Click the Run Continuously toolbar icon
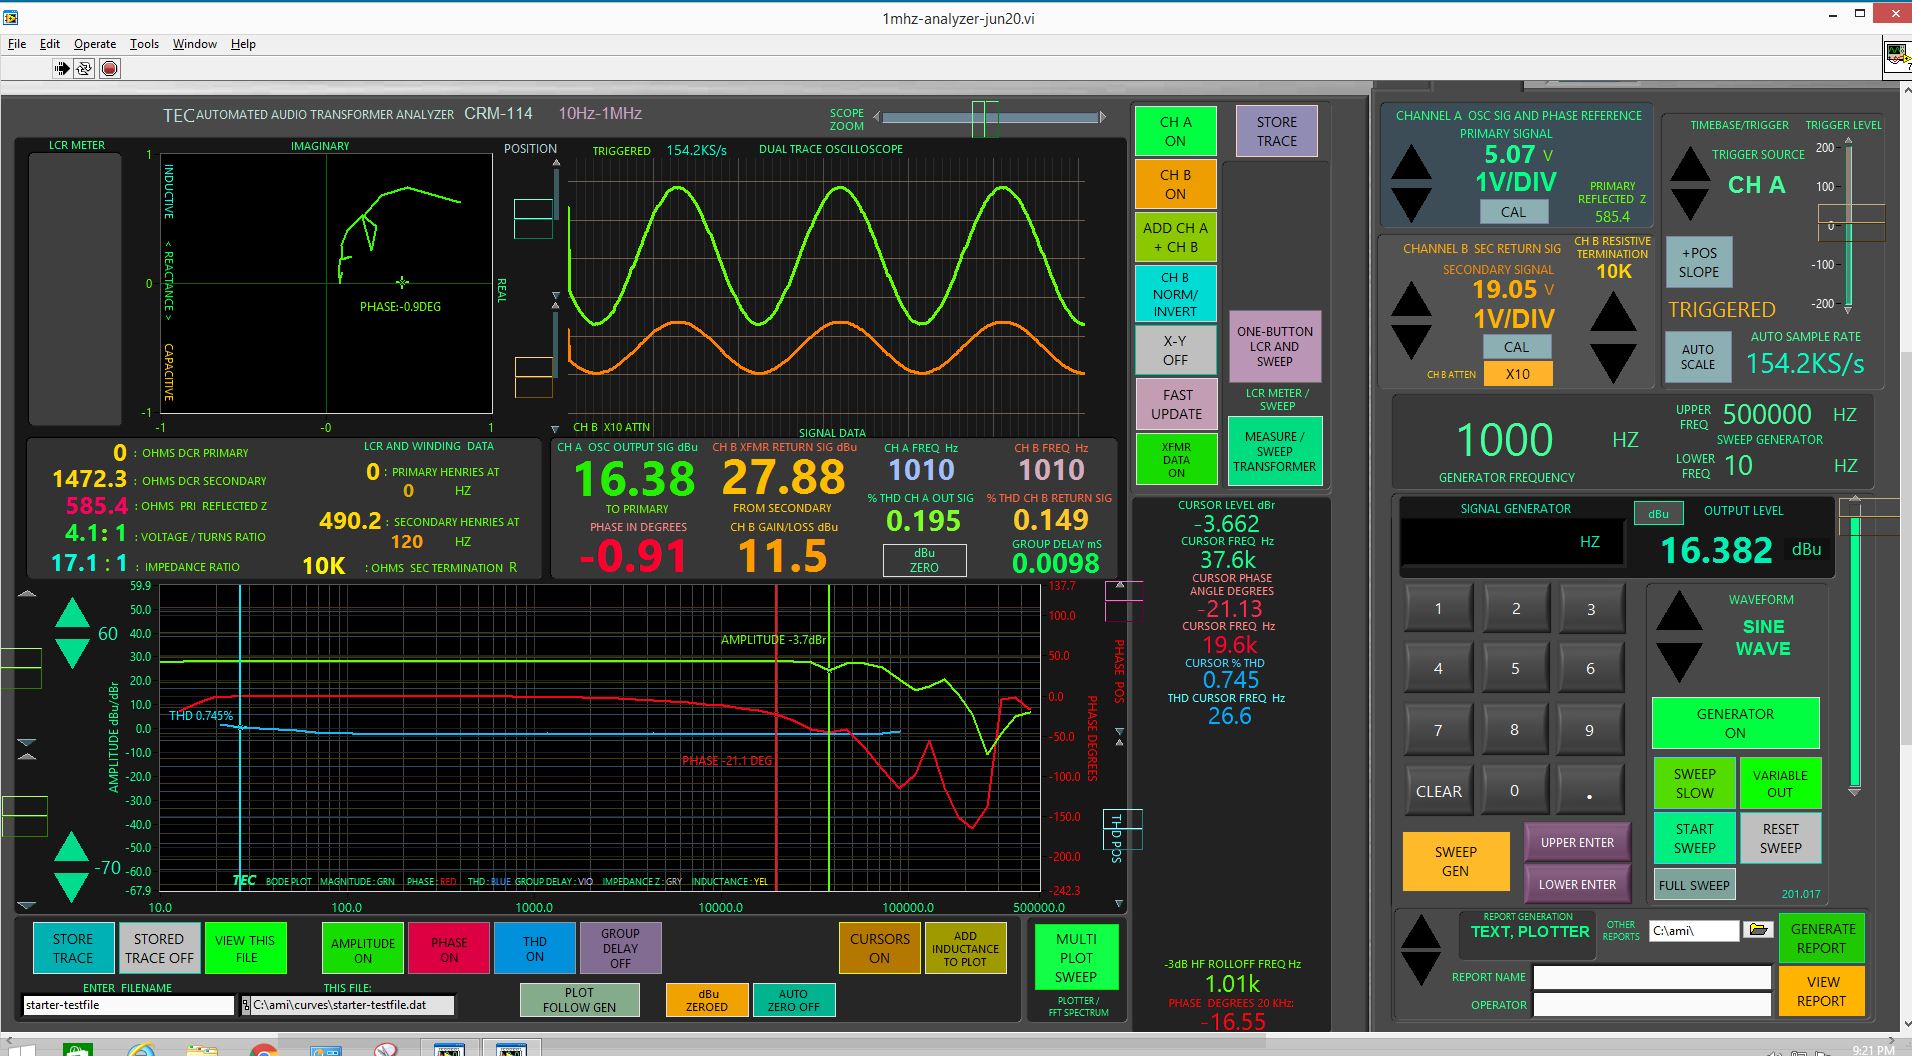The width and height of the screenshot is (1912, 1056). coord(84,68)
